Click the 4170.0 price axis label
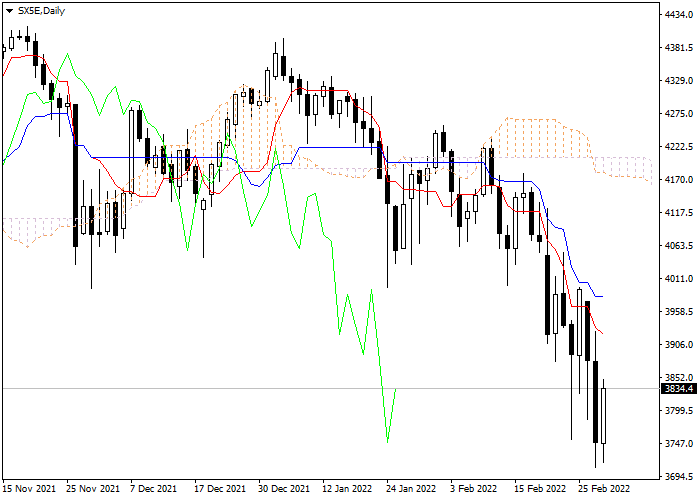Viewport: 700px width, 500px height. point(679,180)
